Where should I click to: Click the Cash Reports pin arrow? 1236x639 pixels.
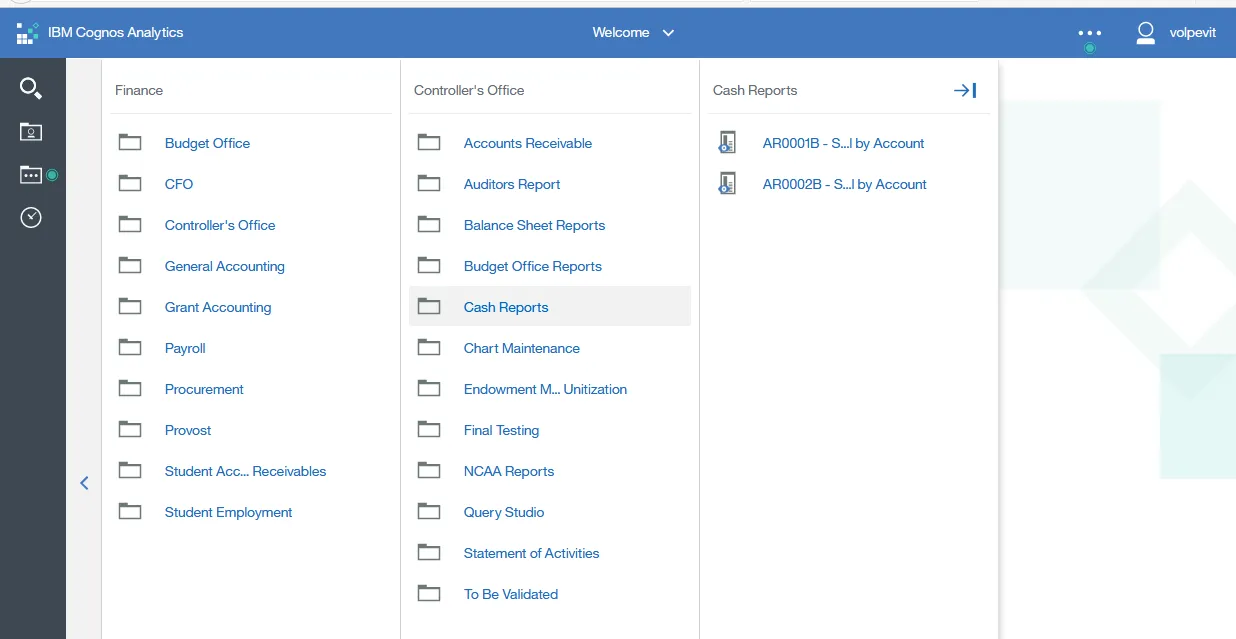964,90
